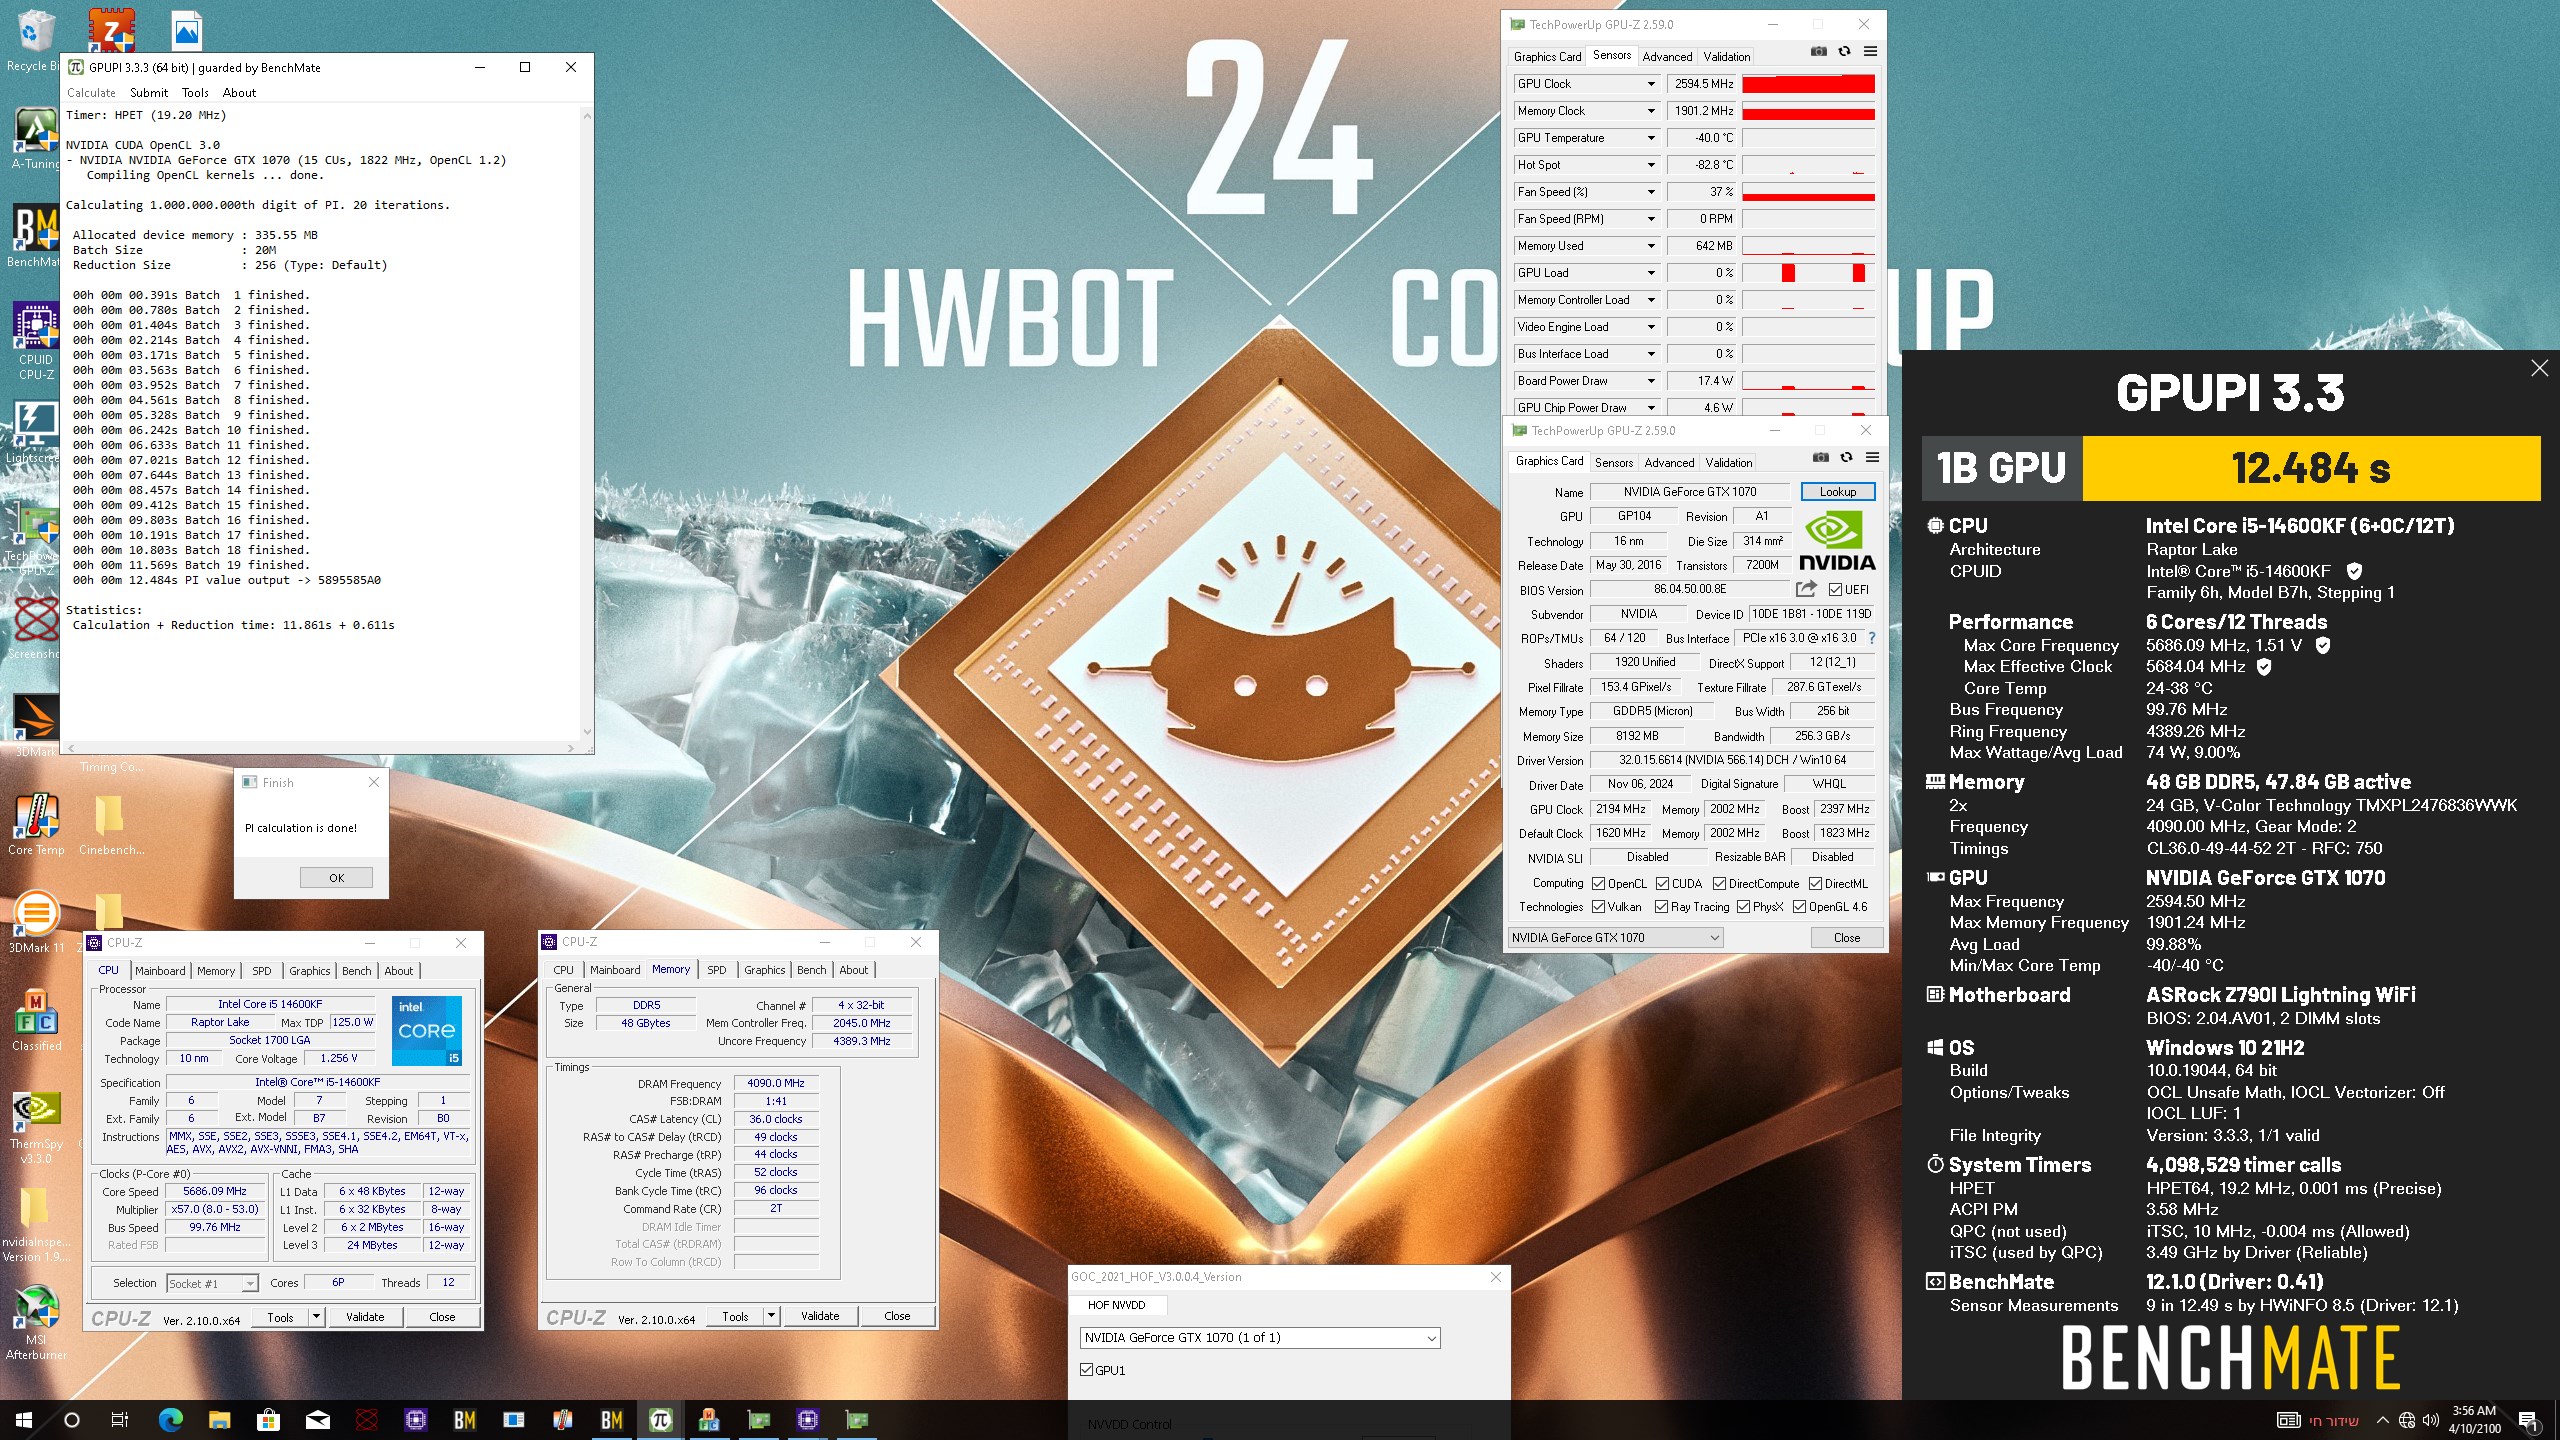Open the hamburger menu in GPU-Z Sensors window

[1870, 52]
